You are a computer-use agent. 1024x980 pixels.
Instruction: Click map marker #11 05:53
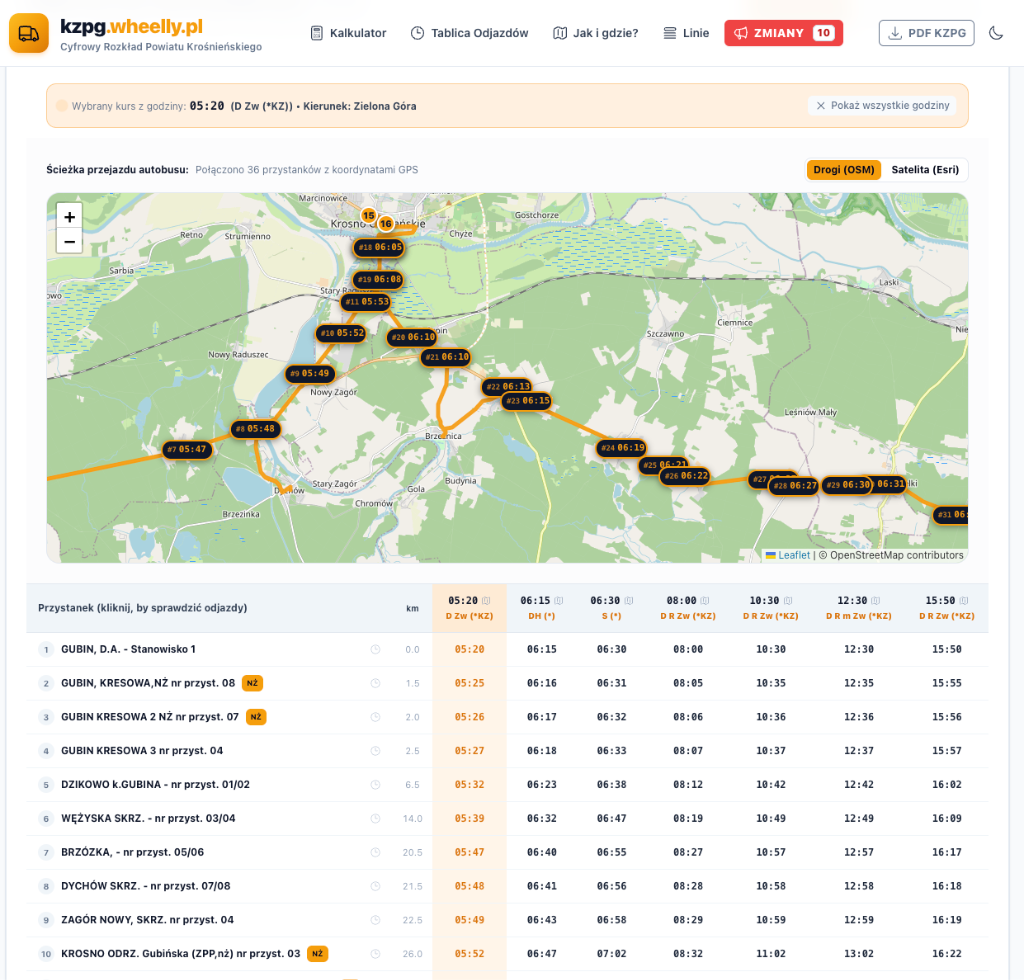(366, 302)
